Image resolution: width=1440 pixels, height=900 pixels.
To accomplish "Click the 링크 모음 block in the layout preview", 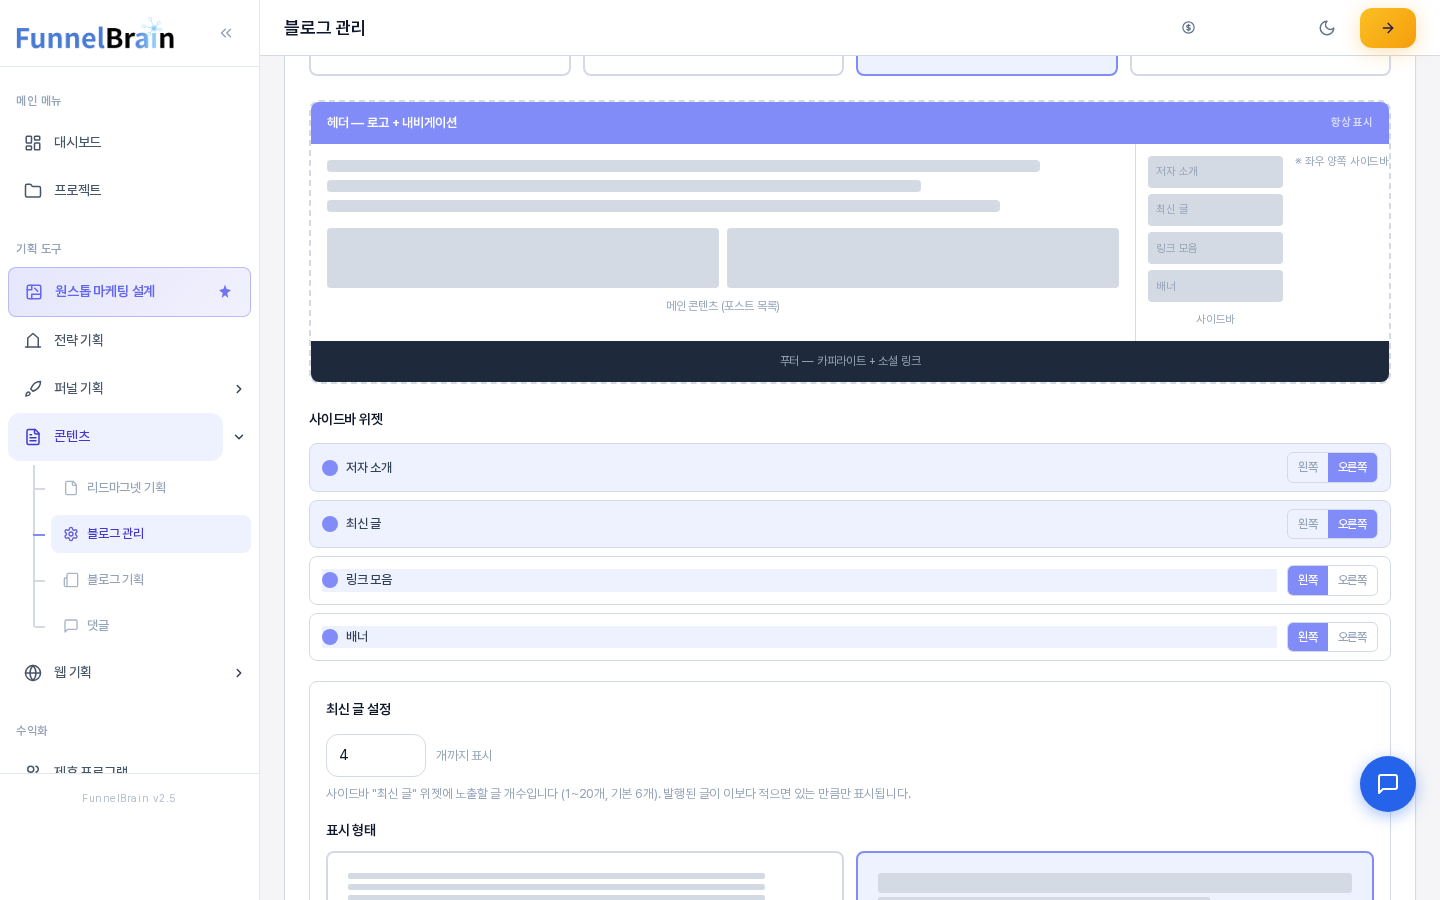I will tap(1215, 248).
